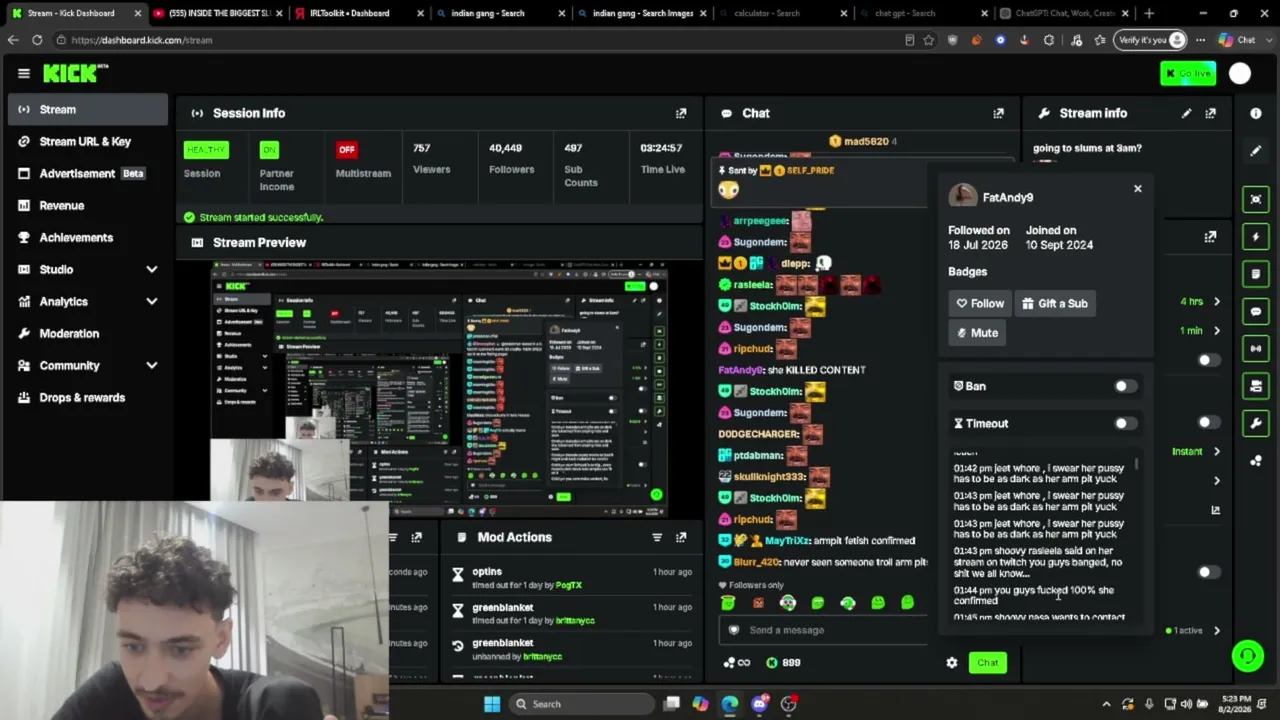Reload the browser page
The height and width of the screenshot is (720, 1280).
click(x=37, y=40)
